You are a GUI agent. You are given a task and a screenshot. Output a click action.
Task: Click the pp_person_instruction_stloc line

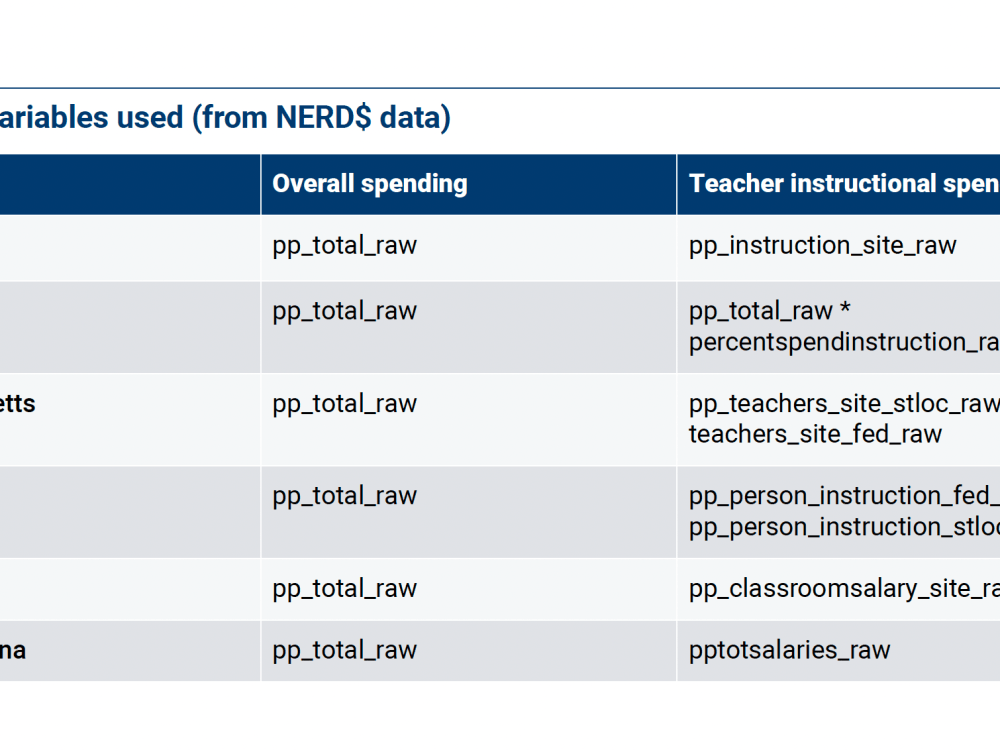[x=843, y=527]
